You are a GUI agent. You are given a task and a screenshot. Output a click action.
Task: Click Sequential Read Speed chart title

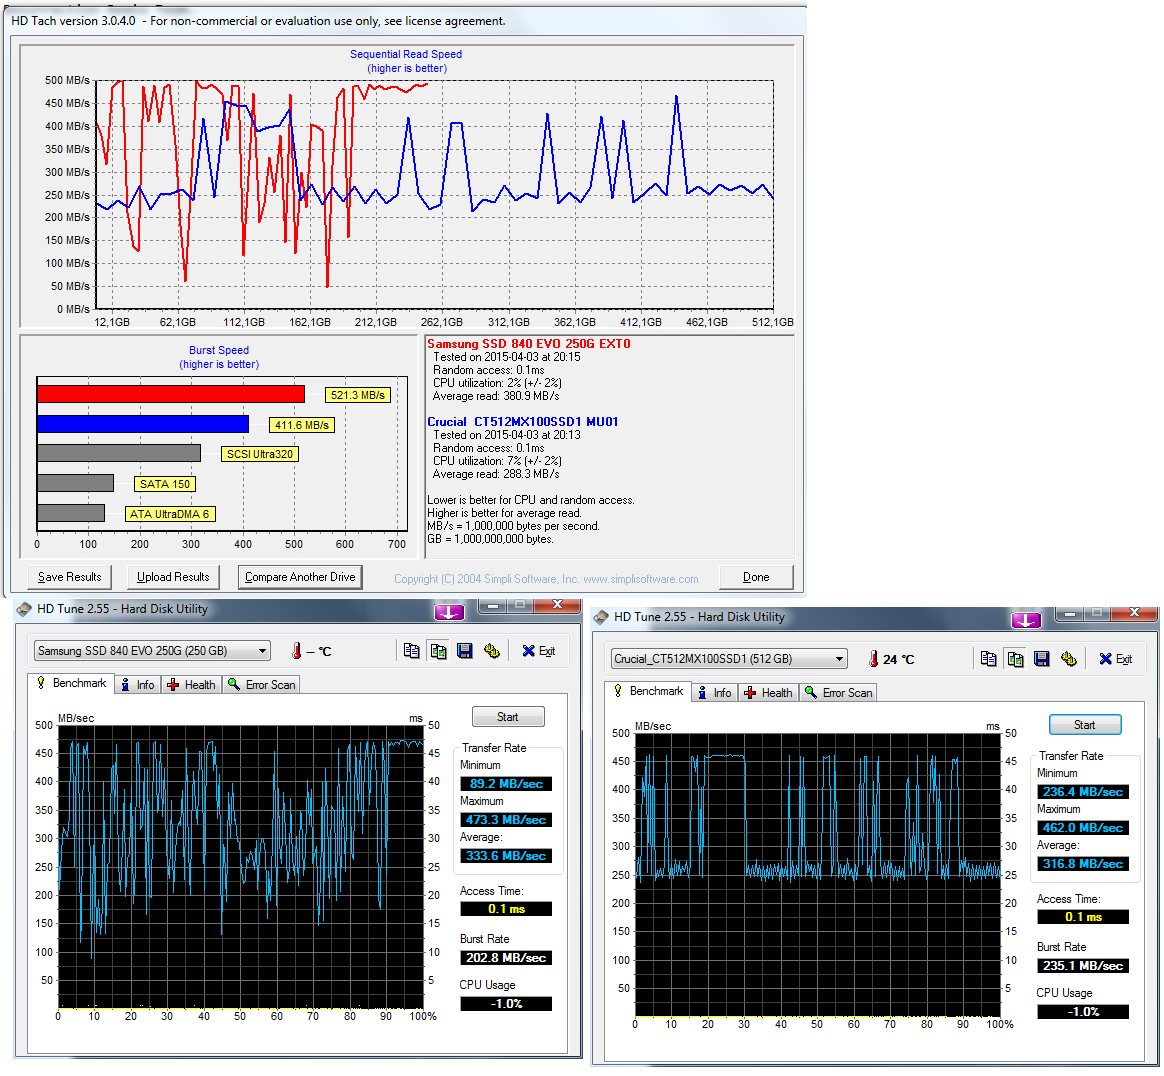405,54
